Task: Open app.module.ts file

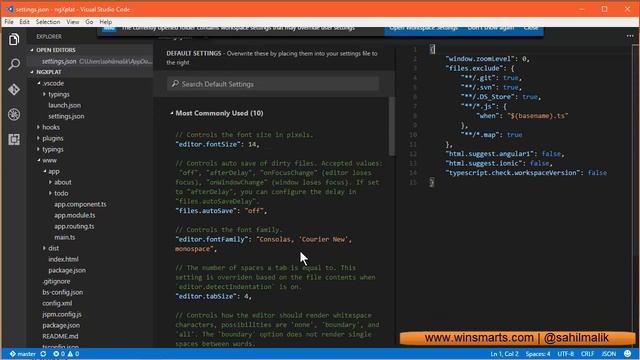Action: [x=75, y=216]
